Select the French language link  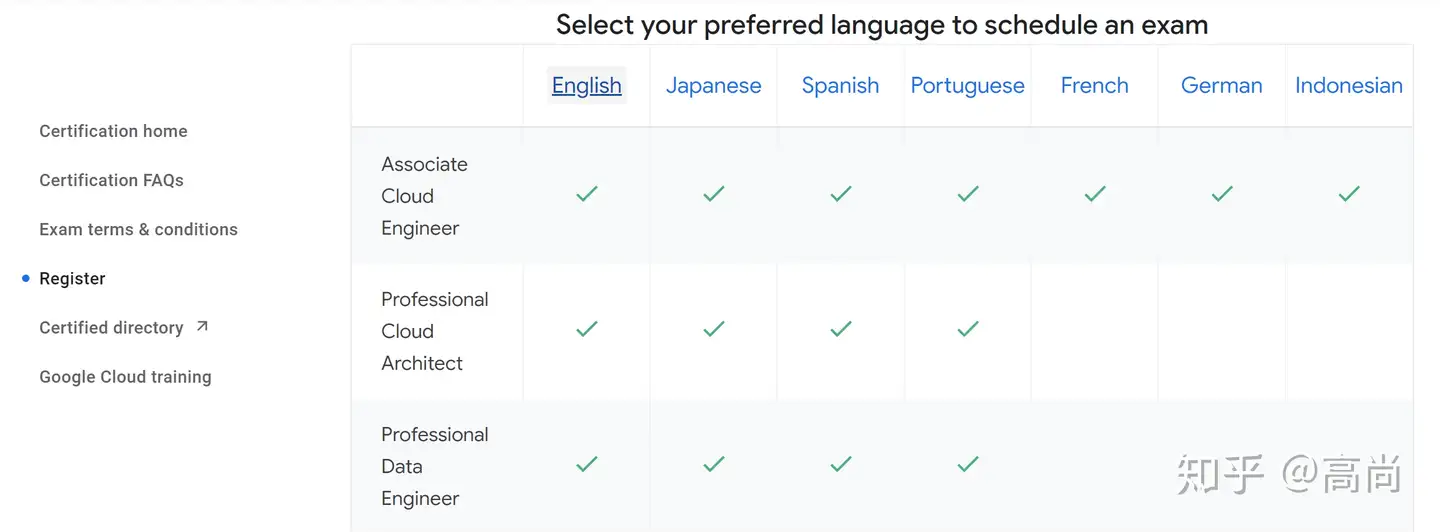coord(1095,86)
